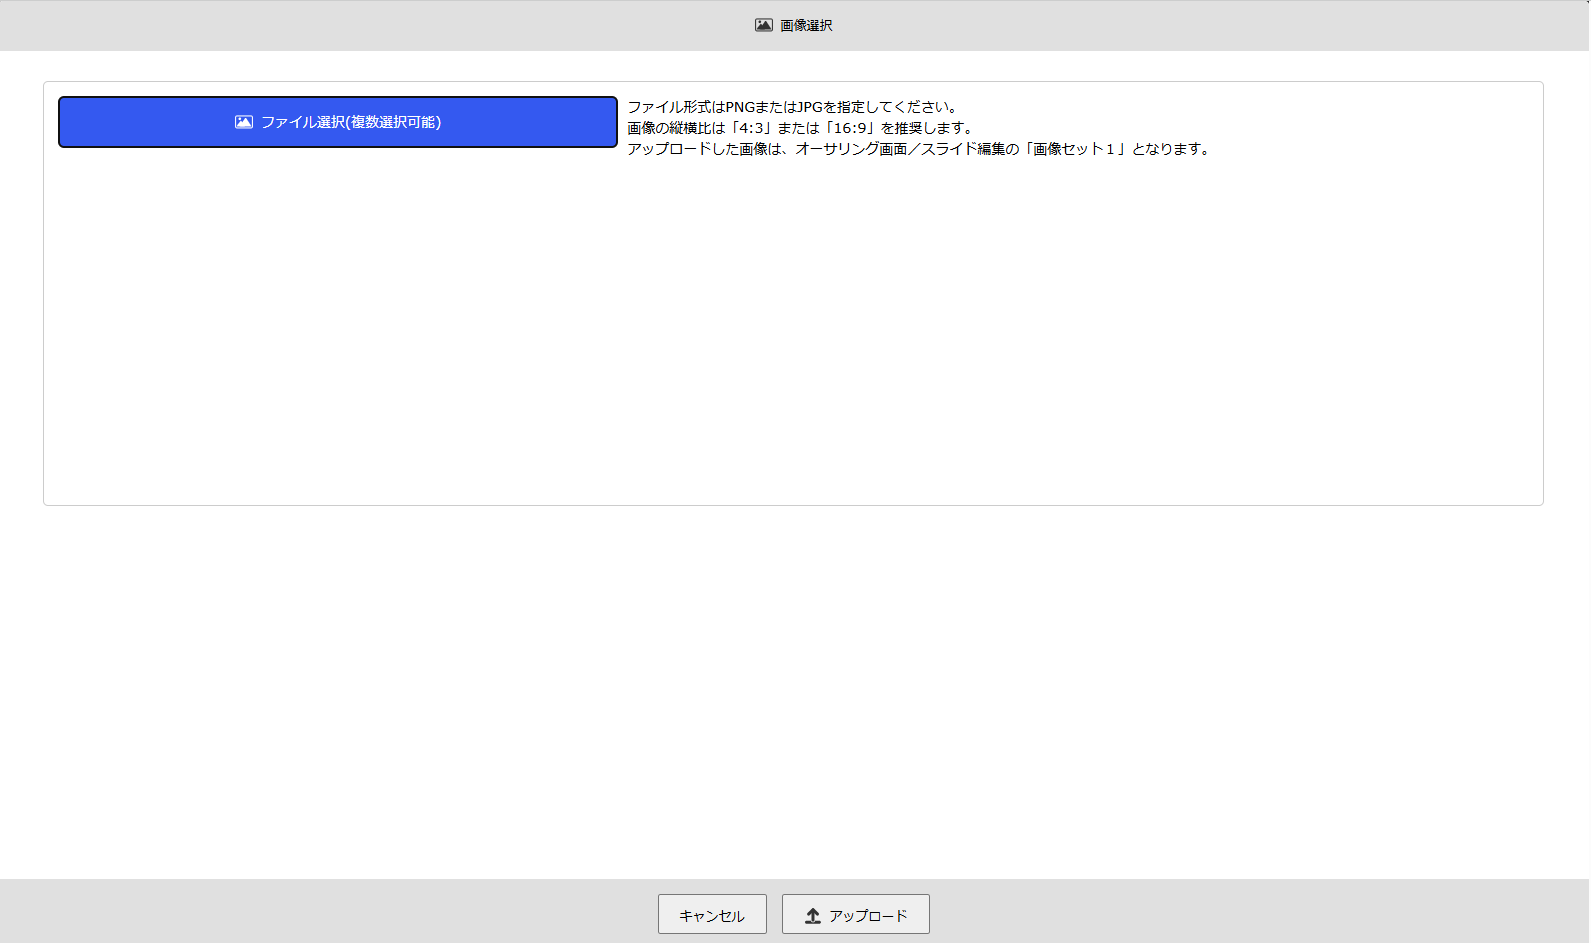Click the picture icon inside the file select button
Image resolution: width=1591 pixels, height=943 pixels.
pyautogui.click(x=244, y=122)
